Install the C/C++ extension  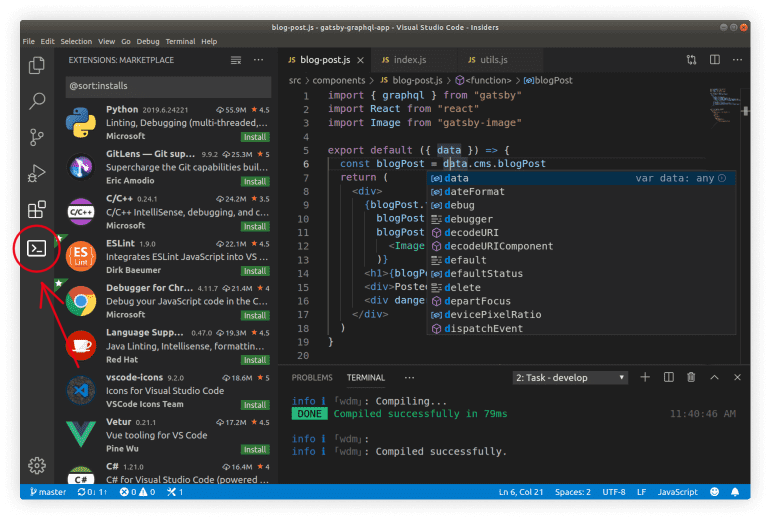(255, 227)
